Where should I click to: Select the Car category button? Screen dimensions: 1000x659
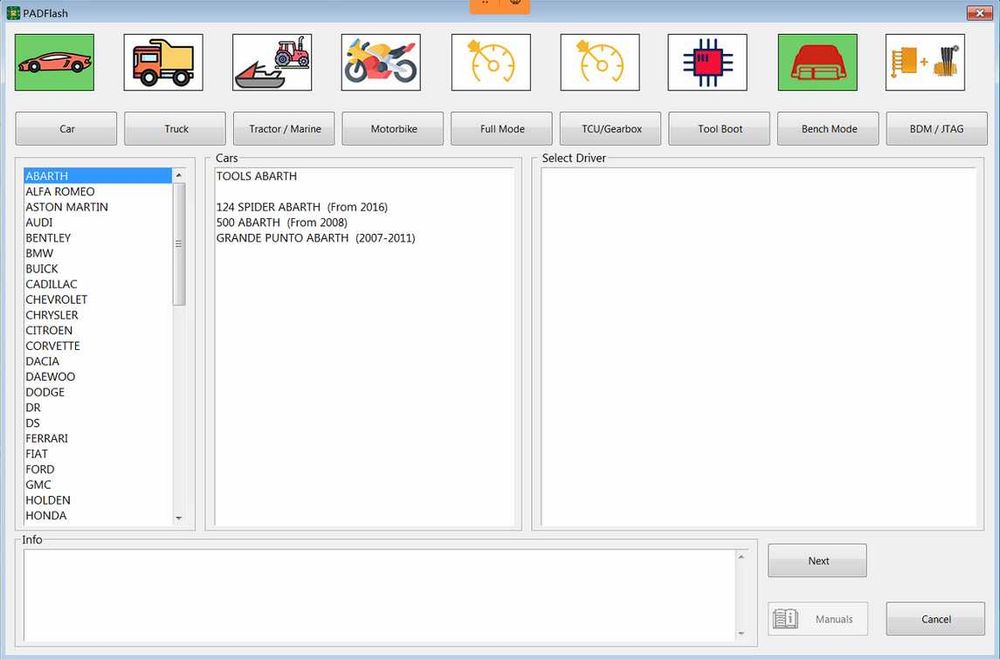(x=66, y=129)
